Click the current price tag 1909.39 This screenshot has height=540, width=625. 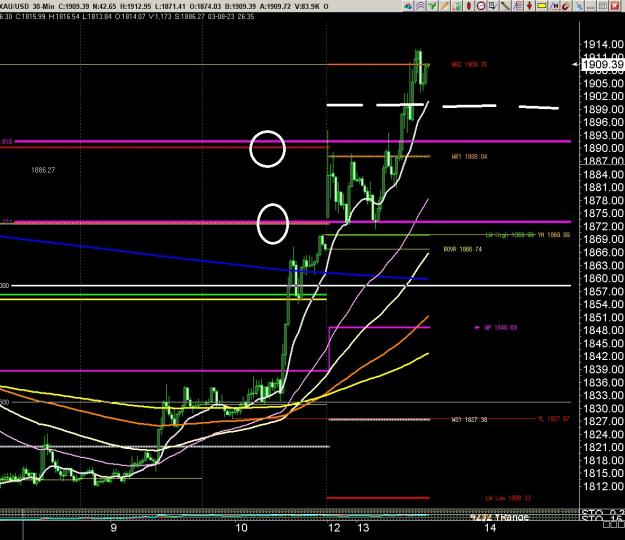(x=603, y=64)
